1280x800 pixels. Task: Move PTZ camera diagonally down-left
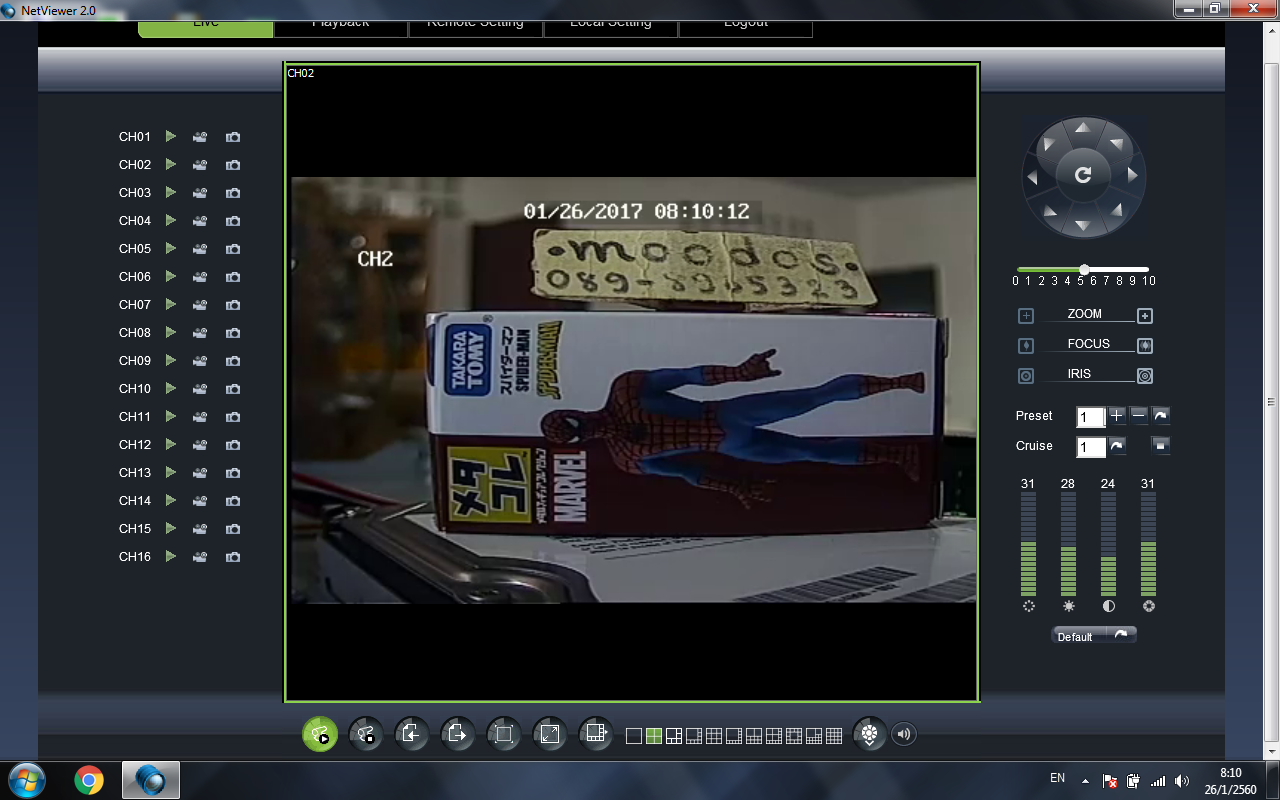[x=1049, y=210]
